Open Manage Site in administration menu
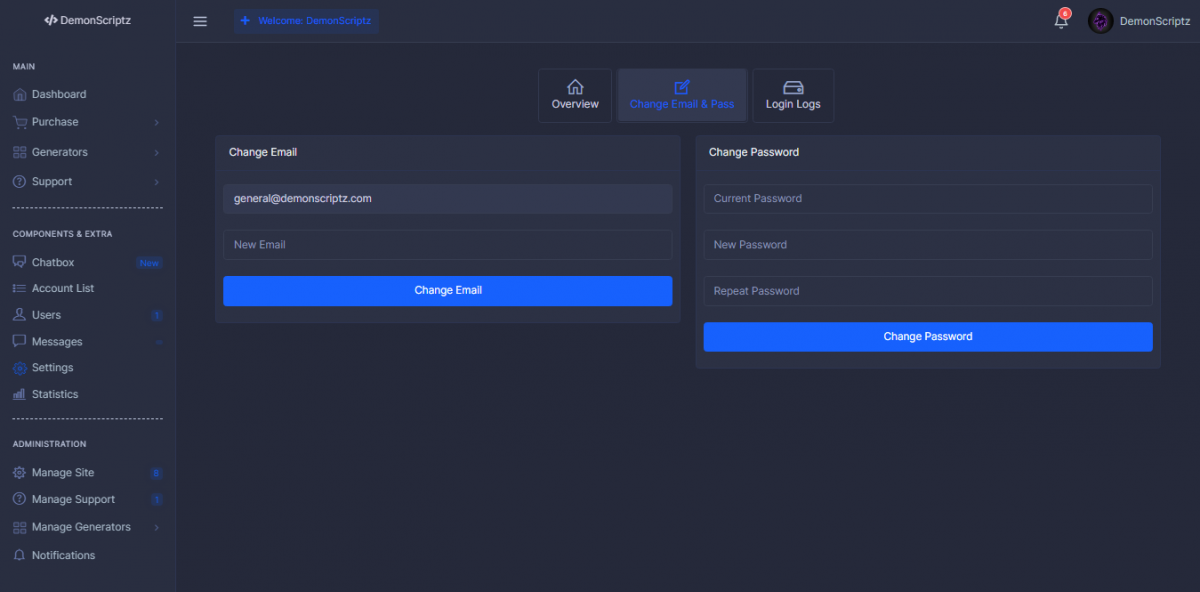Screen dimensions: 1200x592 (x=63, y=473)
